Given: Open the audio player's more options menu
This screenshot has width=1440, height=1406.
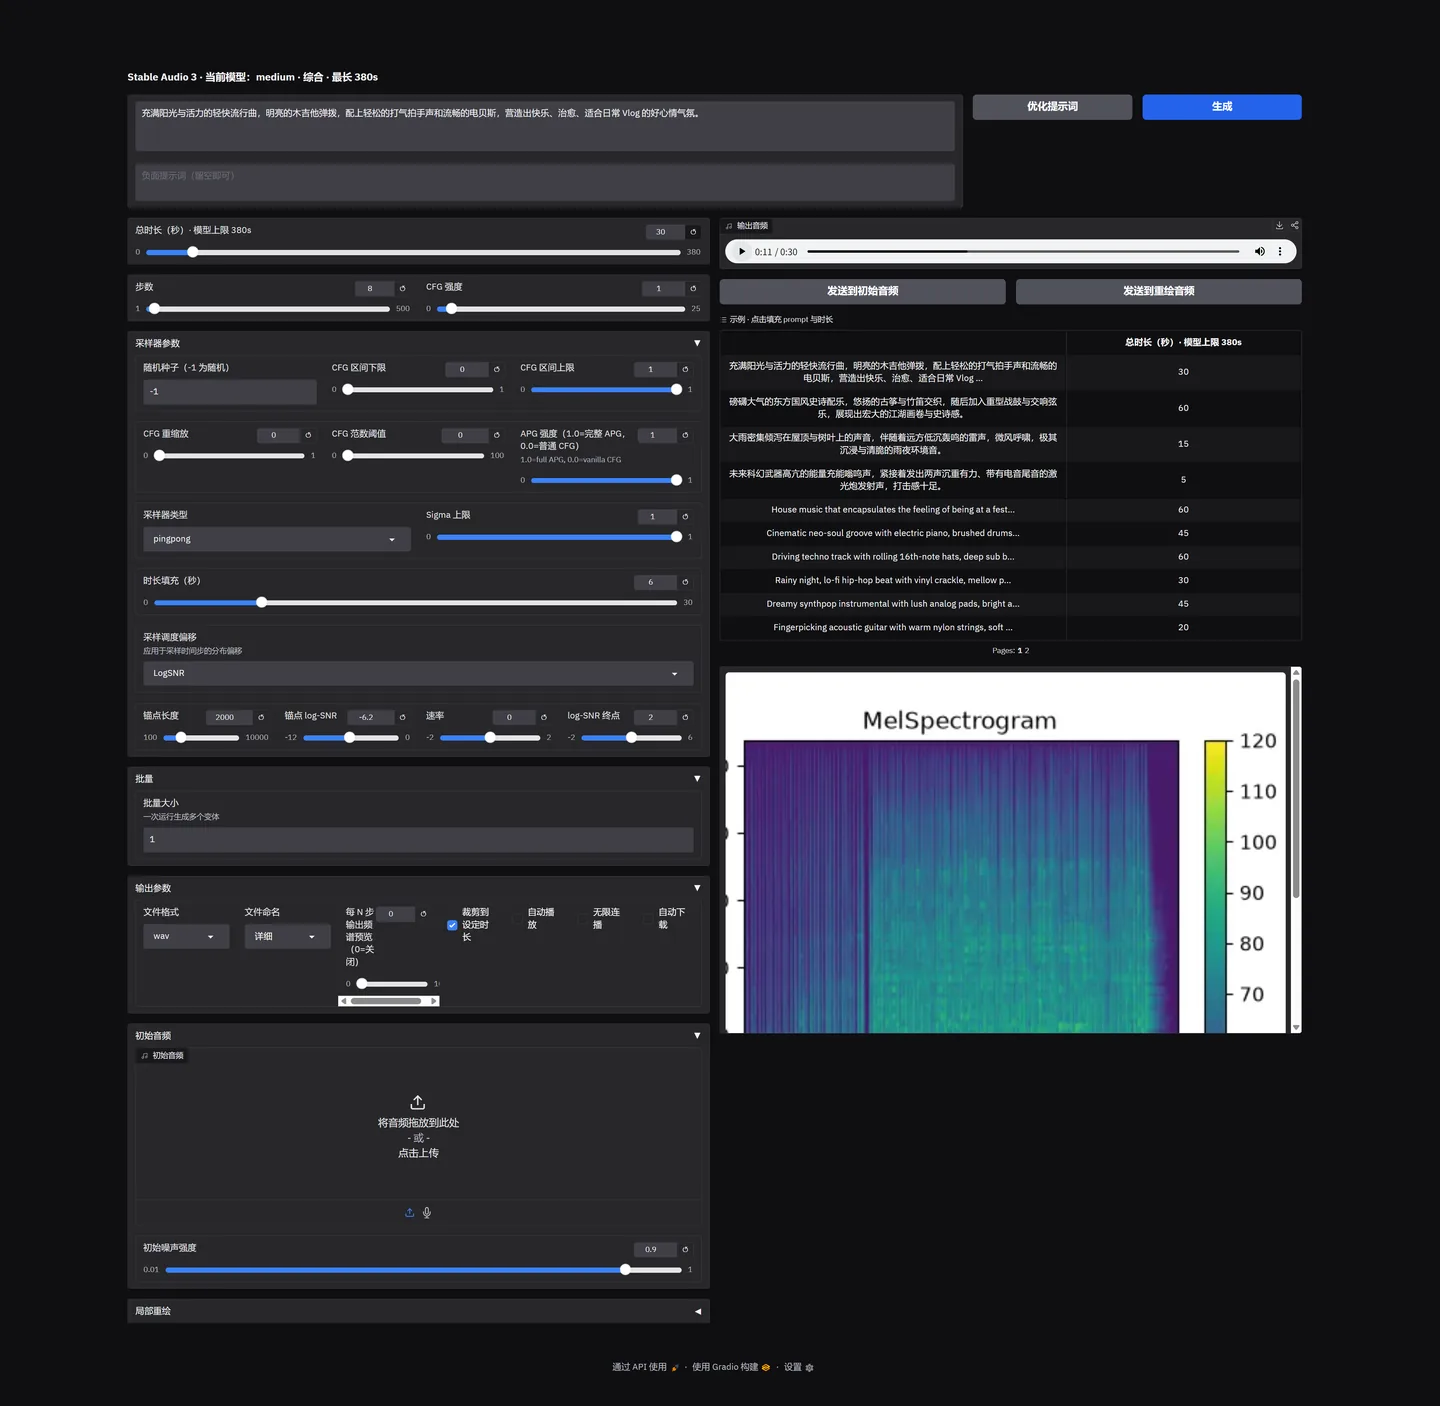Looking at the screenshot, I should click(x=1280, y=252).
